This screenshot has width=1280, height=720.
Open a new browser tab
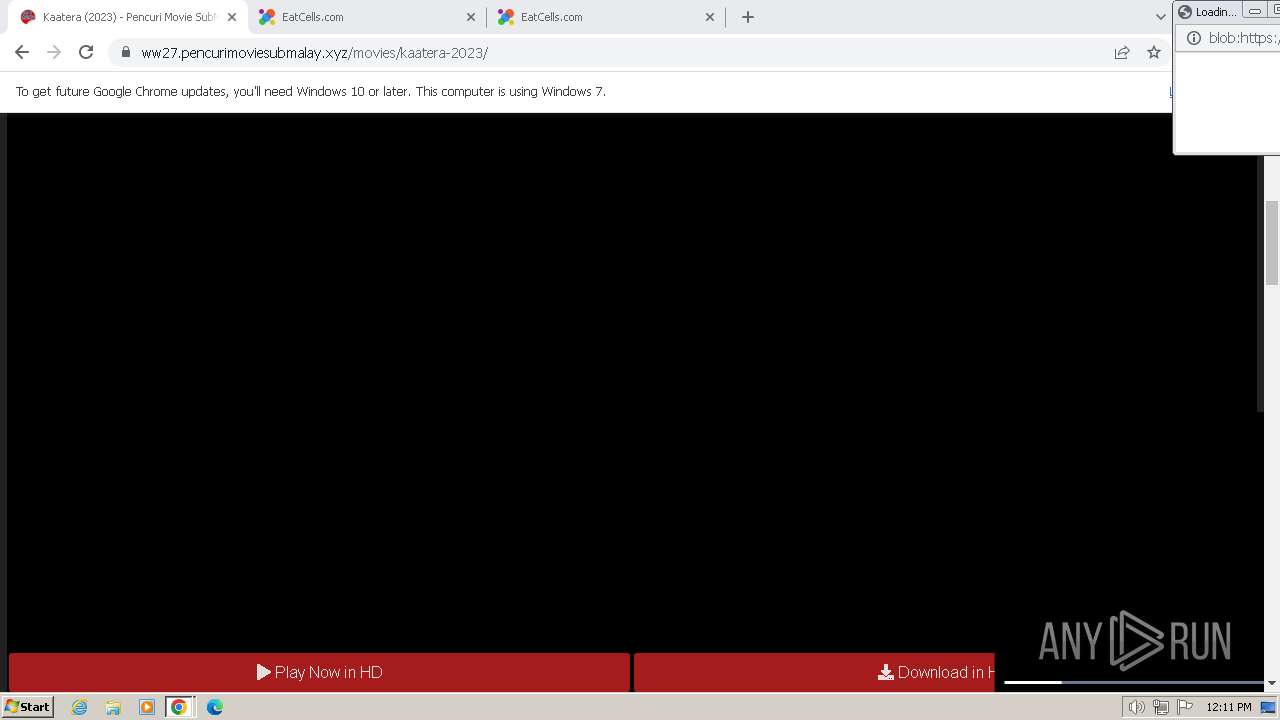click(x=748, y=17)
